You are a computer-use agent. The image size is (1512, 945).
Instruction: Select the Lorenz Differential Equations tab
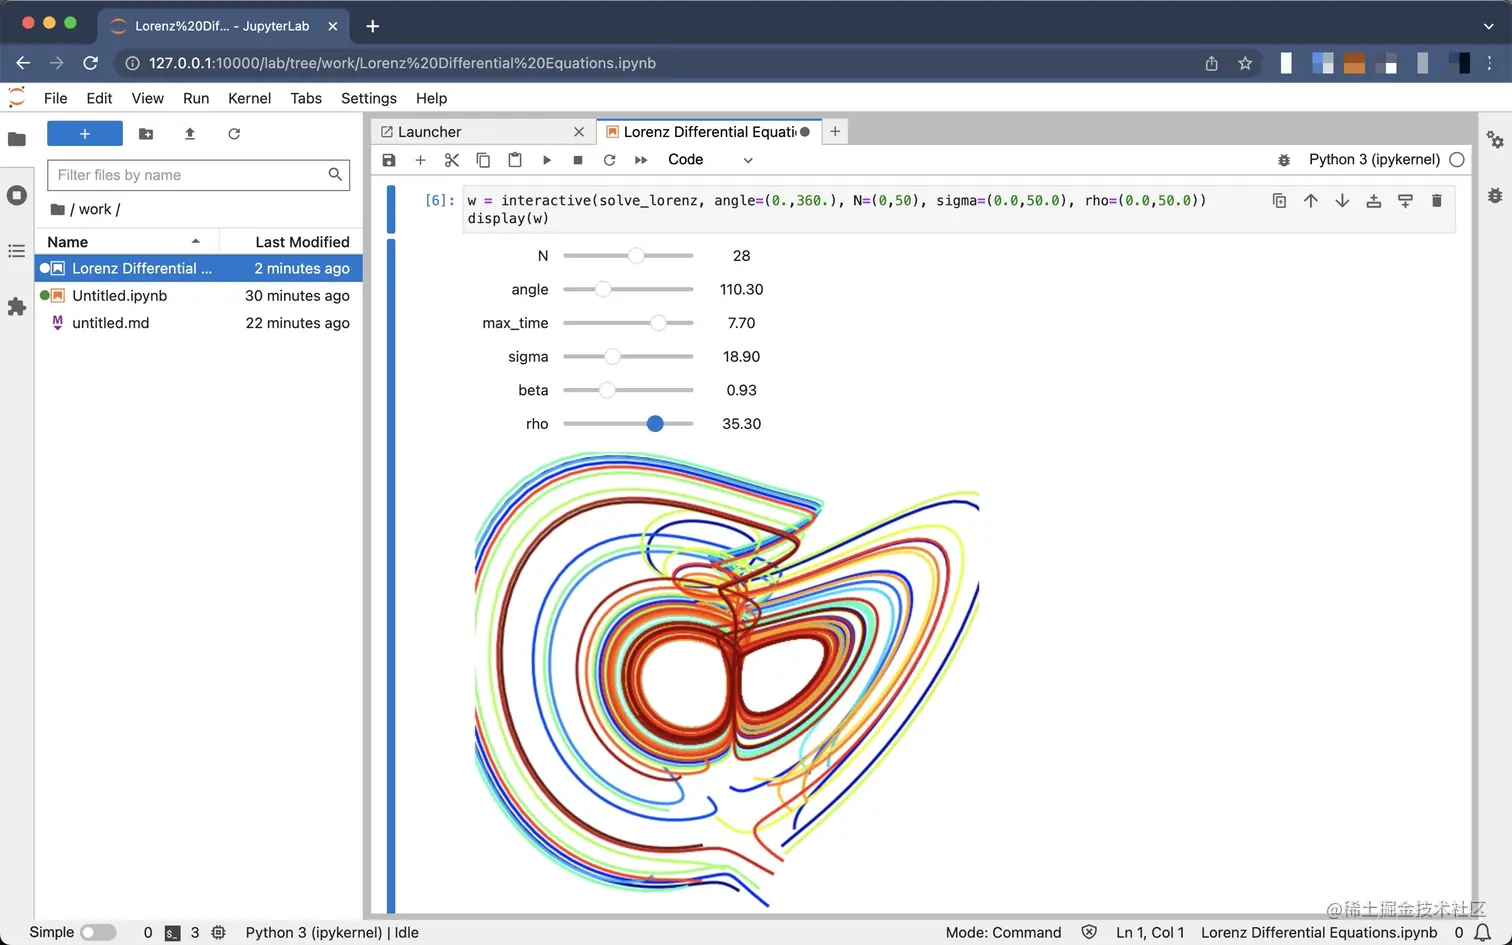coord(710,132)
